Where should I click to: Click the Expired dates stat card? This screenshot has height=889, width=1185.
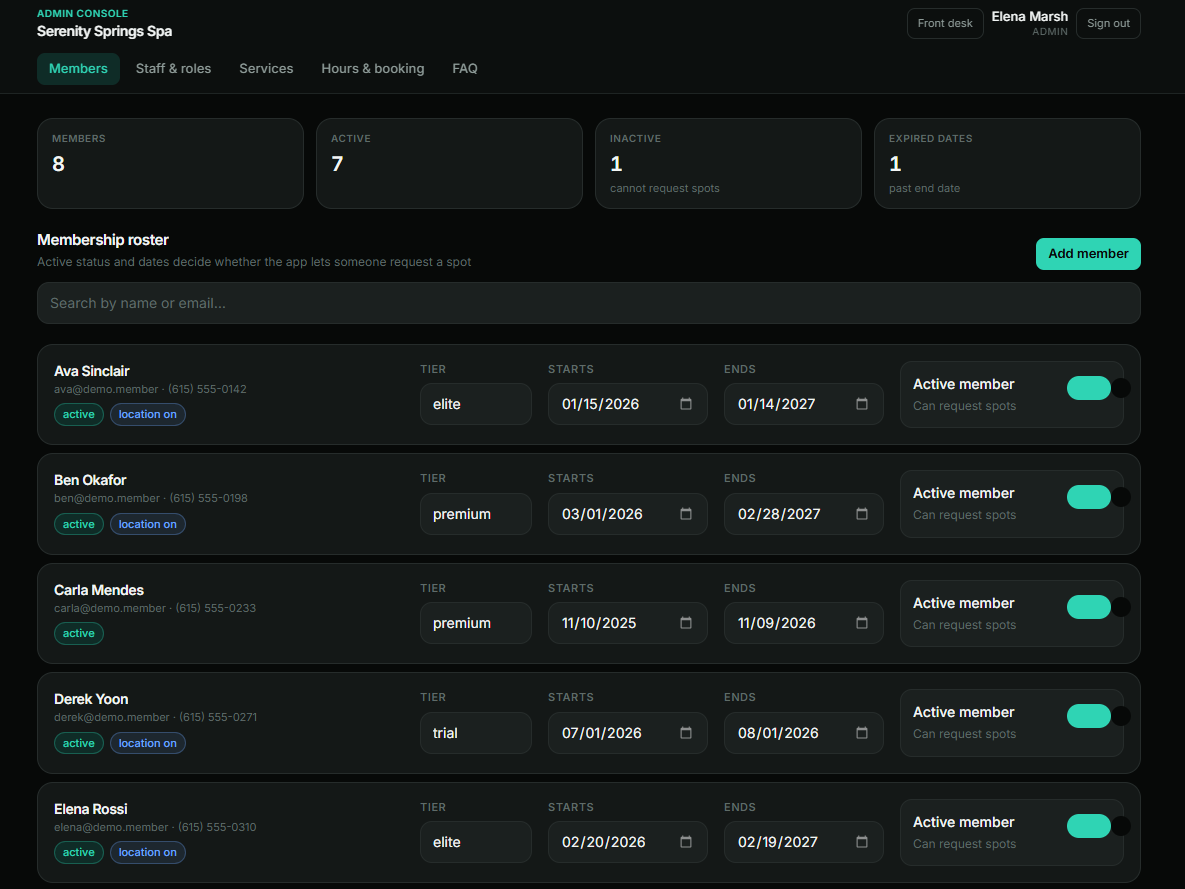pyautogui.click(x=1007, y=163)
